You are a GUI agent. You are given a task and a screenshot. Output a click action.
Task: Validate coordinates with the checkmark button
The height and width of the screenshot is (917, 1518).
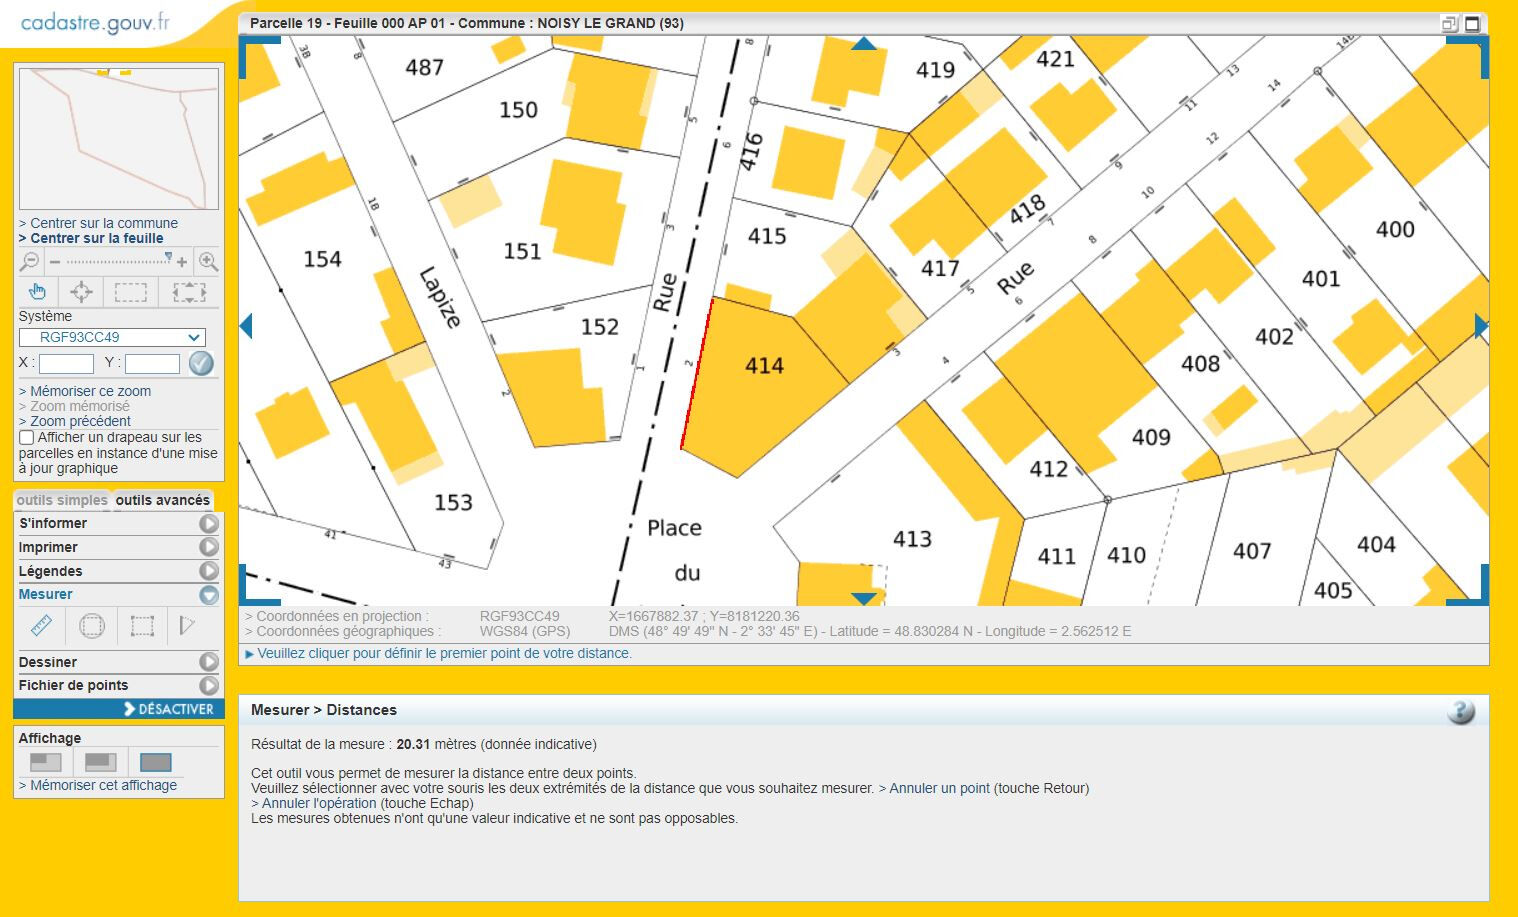click(x=201, y=364)
